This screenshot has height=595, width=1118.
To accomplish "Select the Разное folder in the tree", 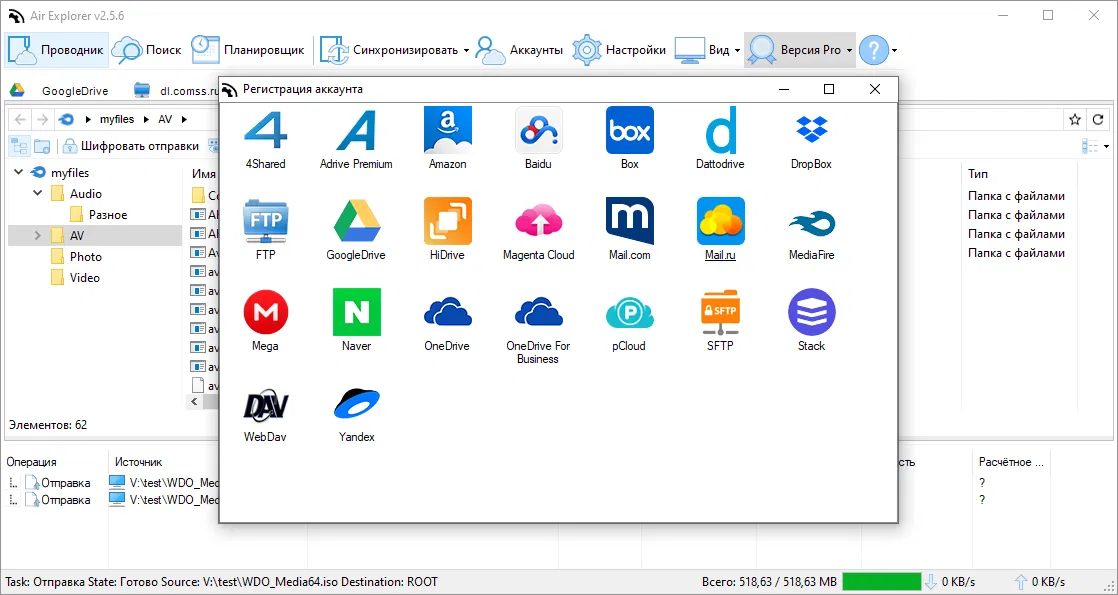I will [108, 215].
